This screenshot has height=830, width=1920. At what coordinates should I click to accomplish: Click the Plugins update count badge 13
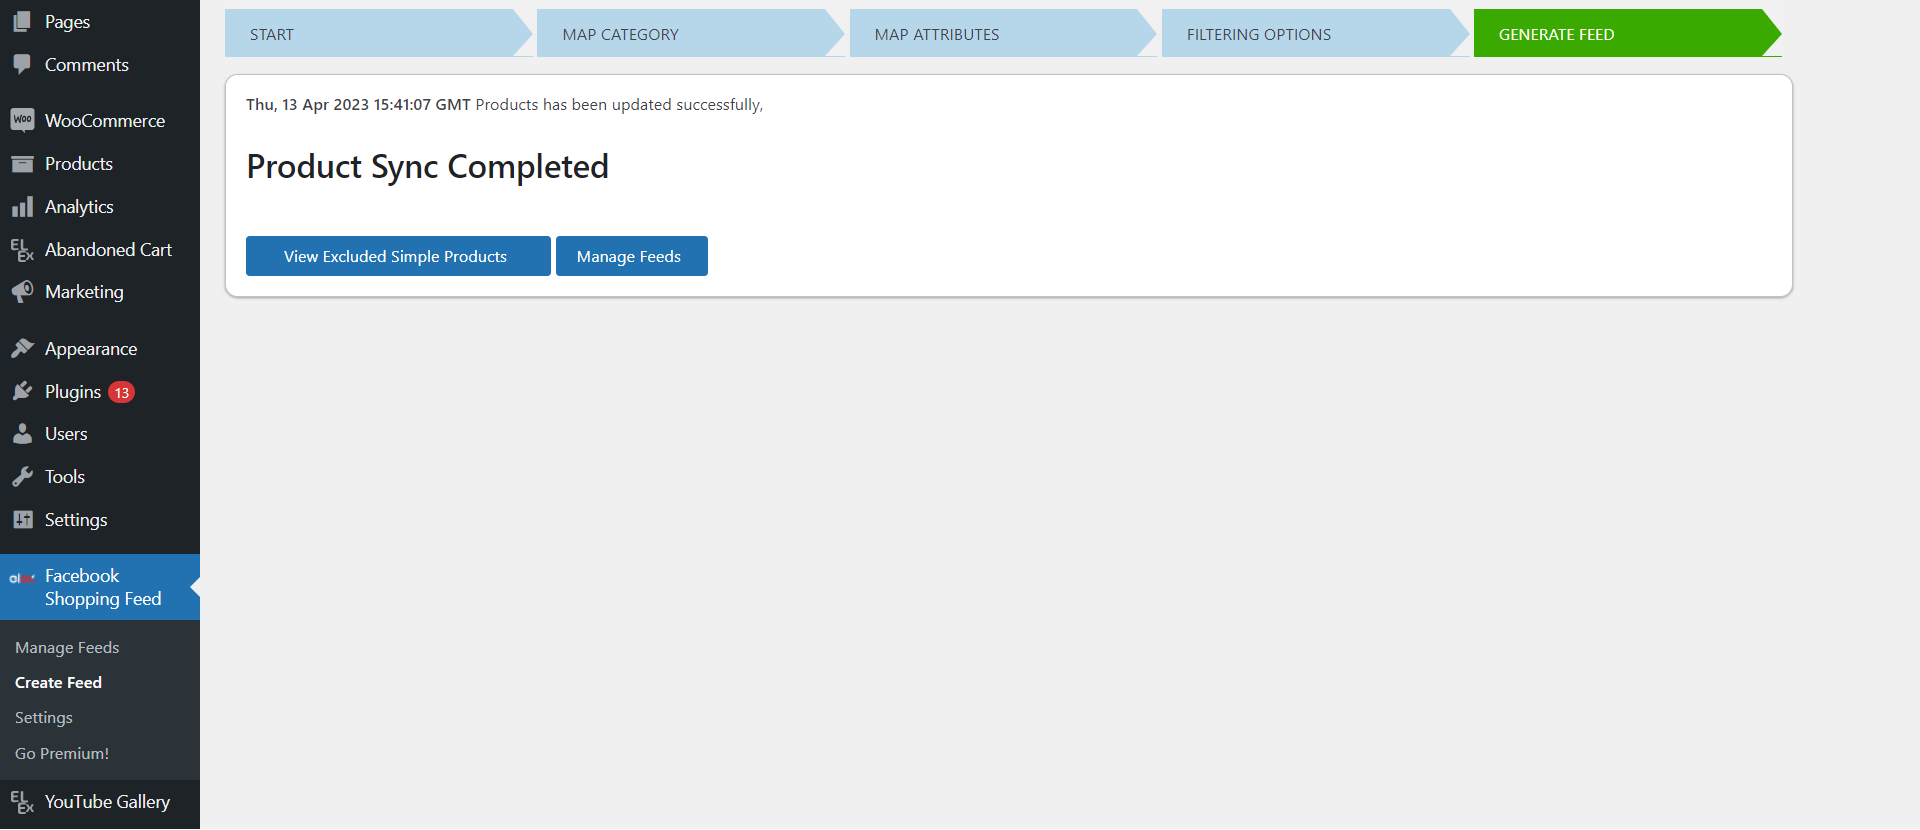click(122, 392)
